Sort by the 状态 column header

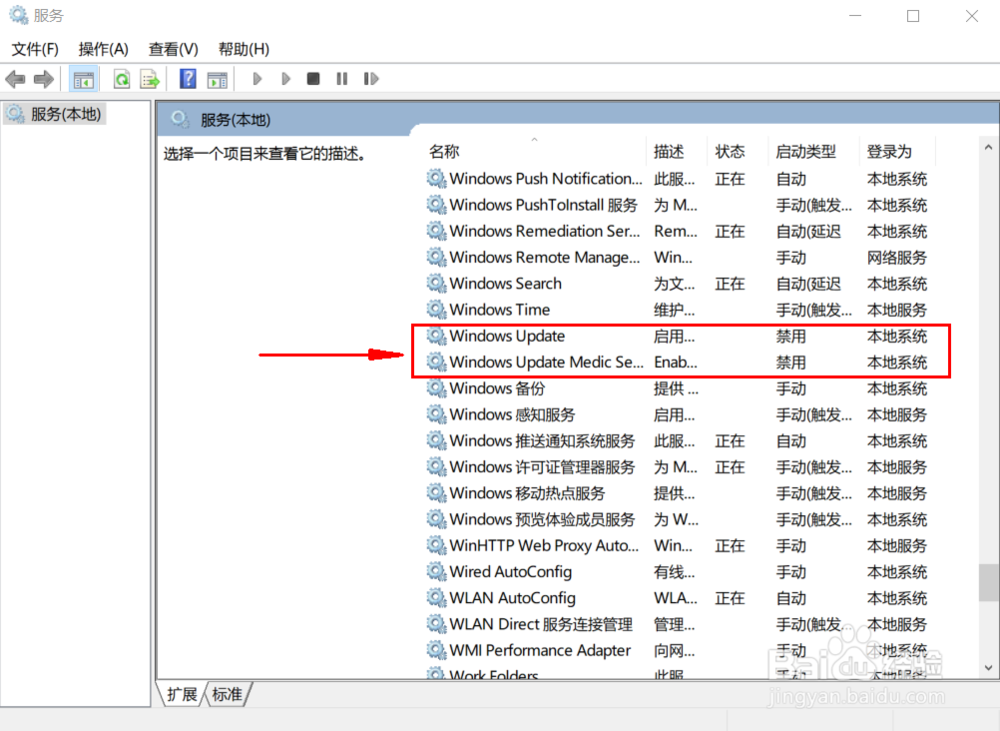730,152
